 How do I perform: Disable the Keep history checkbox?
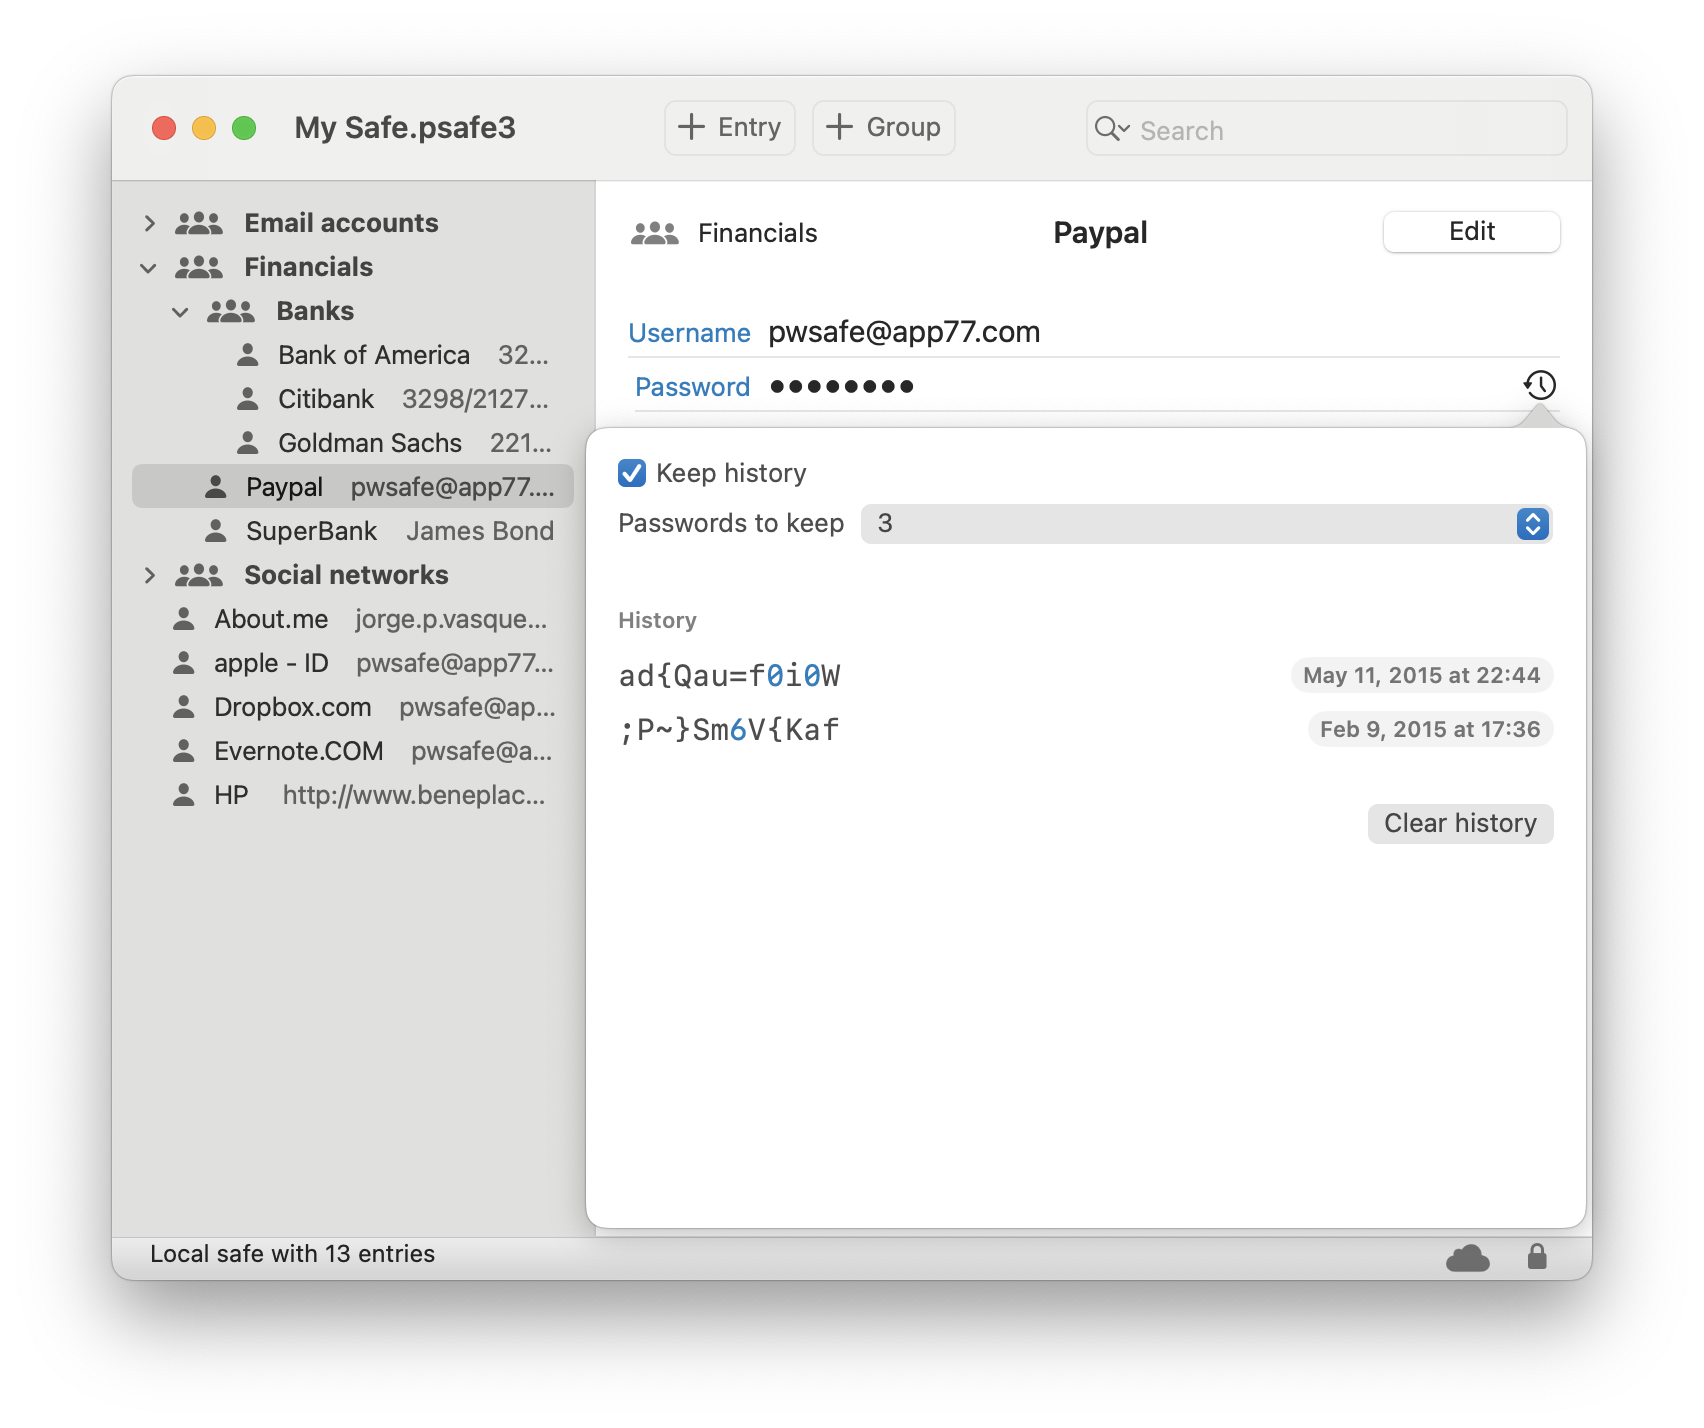point(632,473)
